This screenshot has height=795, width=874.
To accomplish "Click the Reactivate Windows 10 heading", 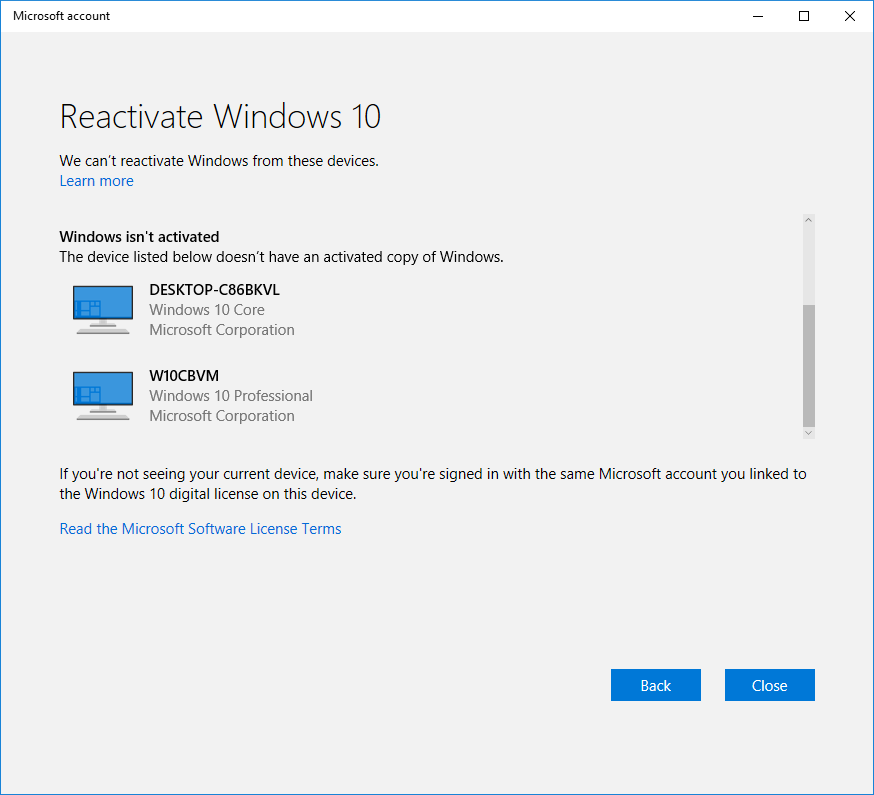I will [x=220, y=116].
